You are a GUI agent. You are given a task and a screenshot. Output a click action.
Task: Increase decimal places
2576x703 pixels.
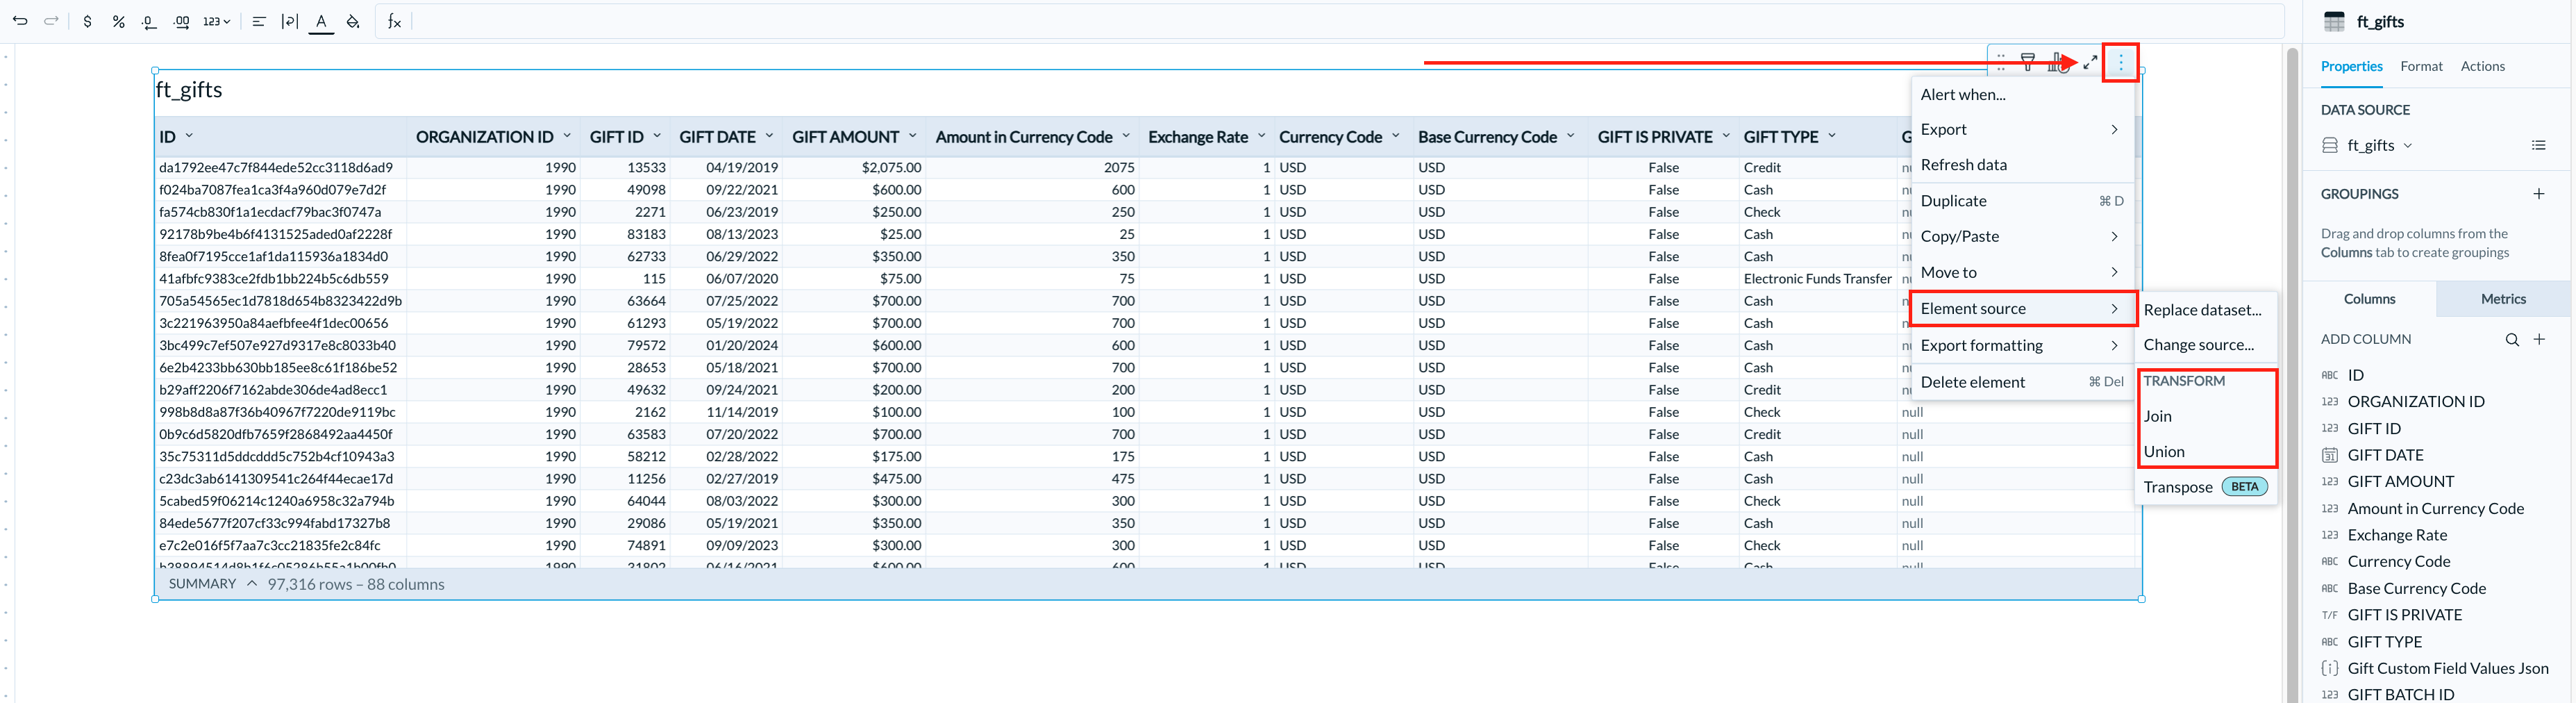click(181, 21)
